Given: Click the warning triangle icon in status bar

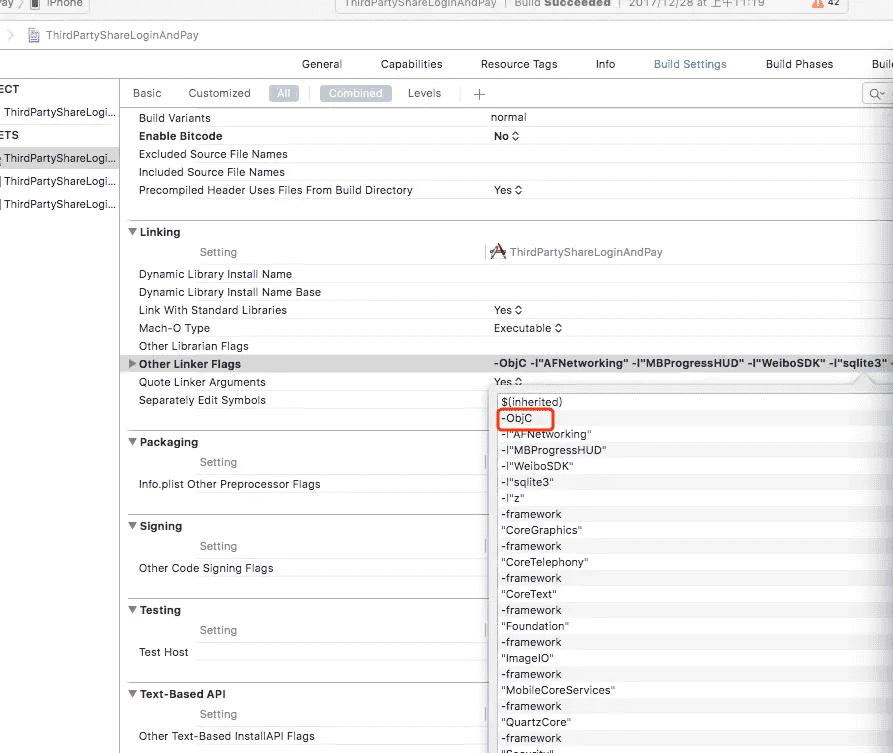Looking at the screenshot, I should coord(817,3).
